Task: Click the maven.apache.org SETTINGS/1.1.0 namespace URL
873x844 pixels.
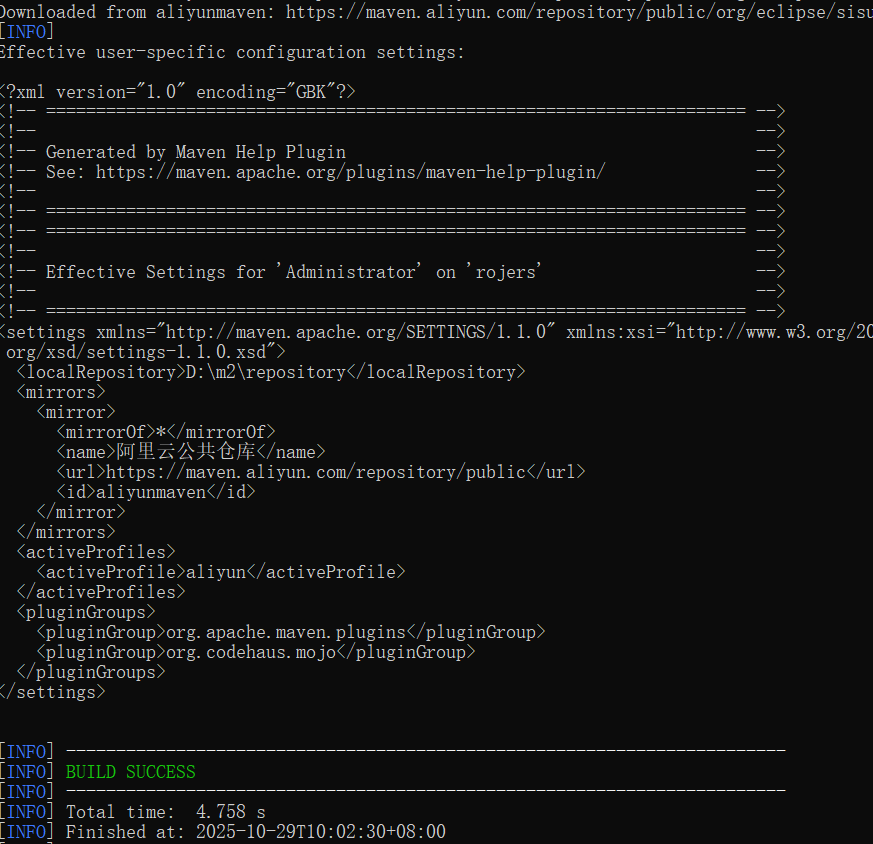Action: pos(349,332)
